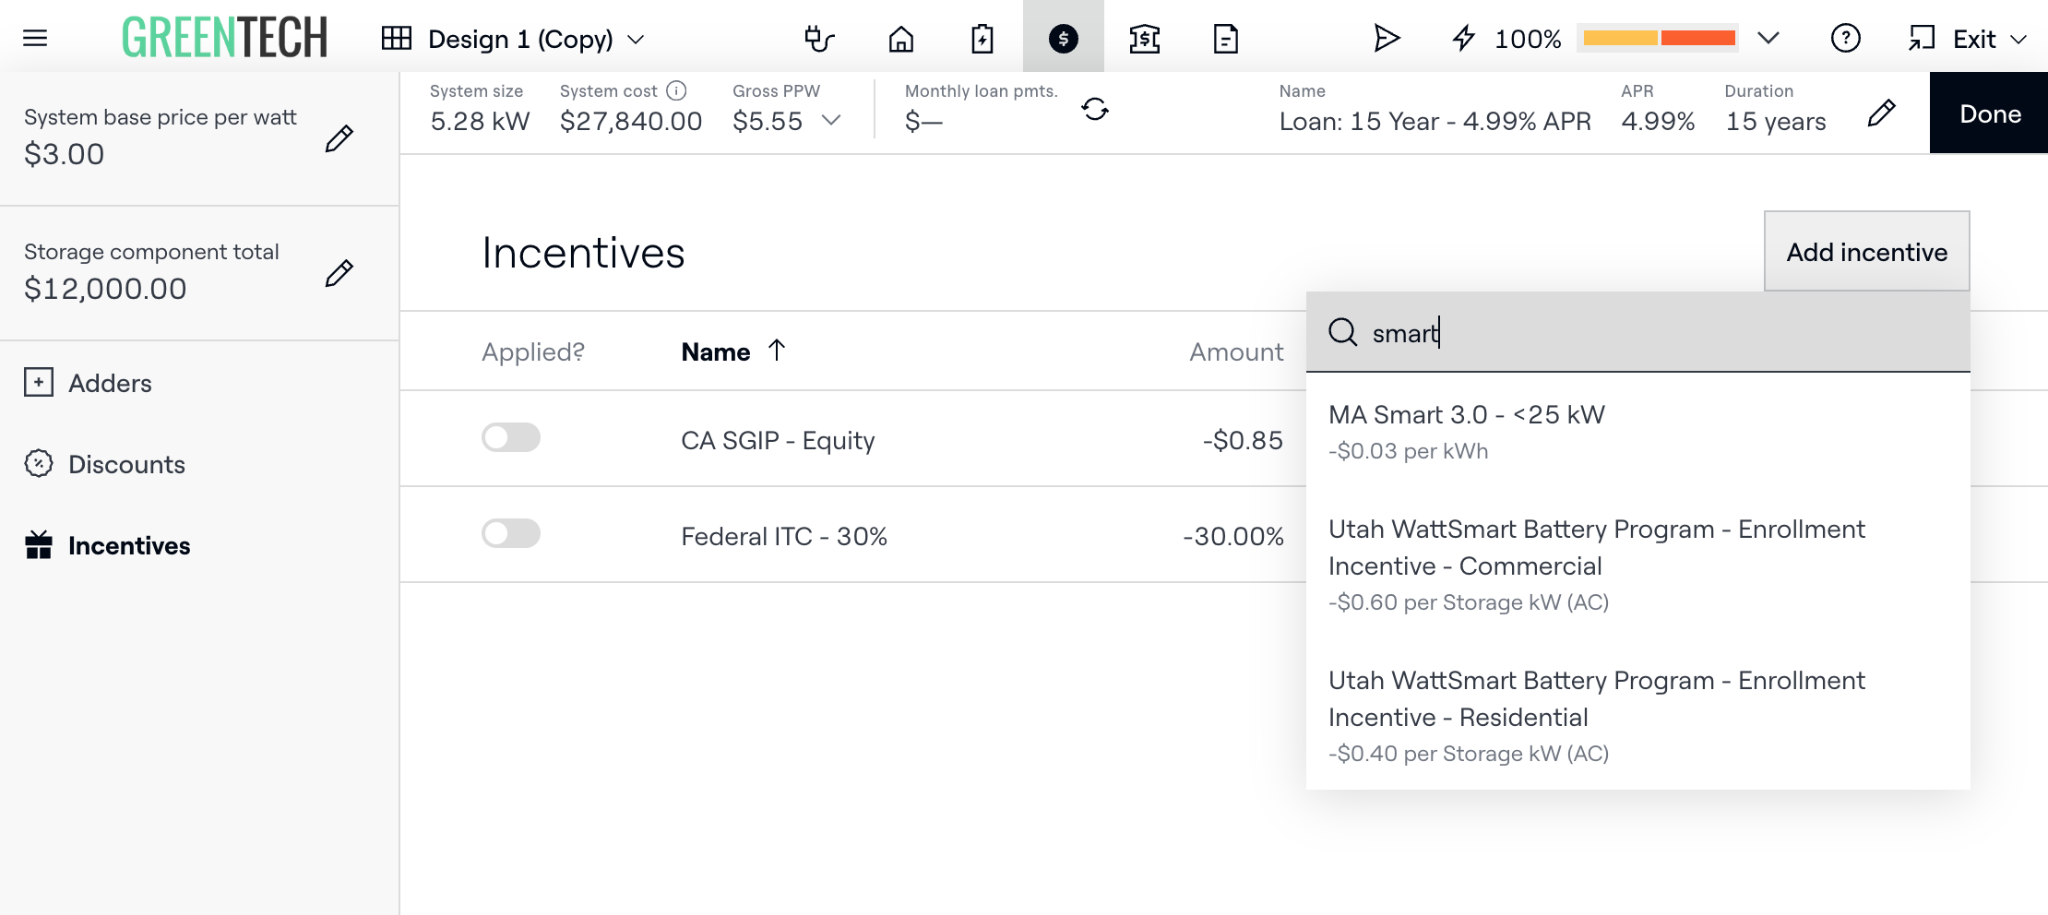The height and width of the screenshot is (915, 2048).
Task: Click the refresh monthly loan payments icon
Action: click(1095, 109)
